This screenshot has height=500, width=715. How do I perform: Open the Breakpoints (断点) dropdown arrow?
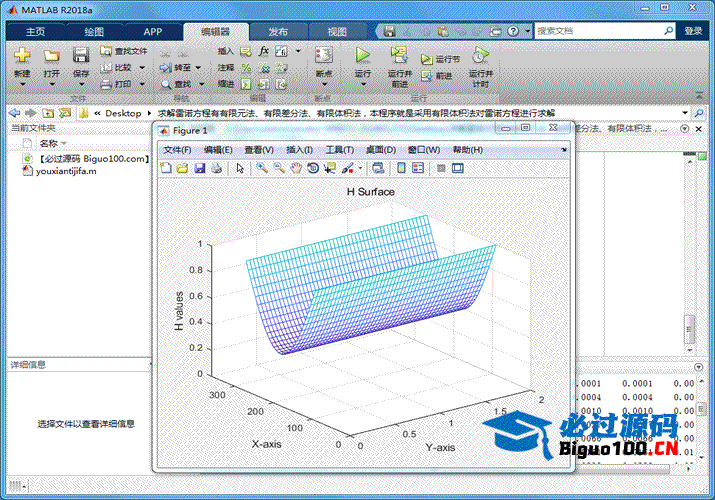(x=324, y=84)
